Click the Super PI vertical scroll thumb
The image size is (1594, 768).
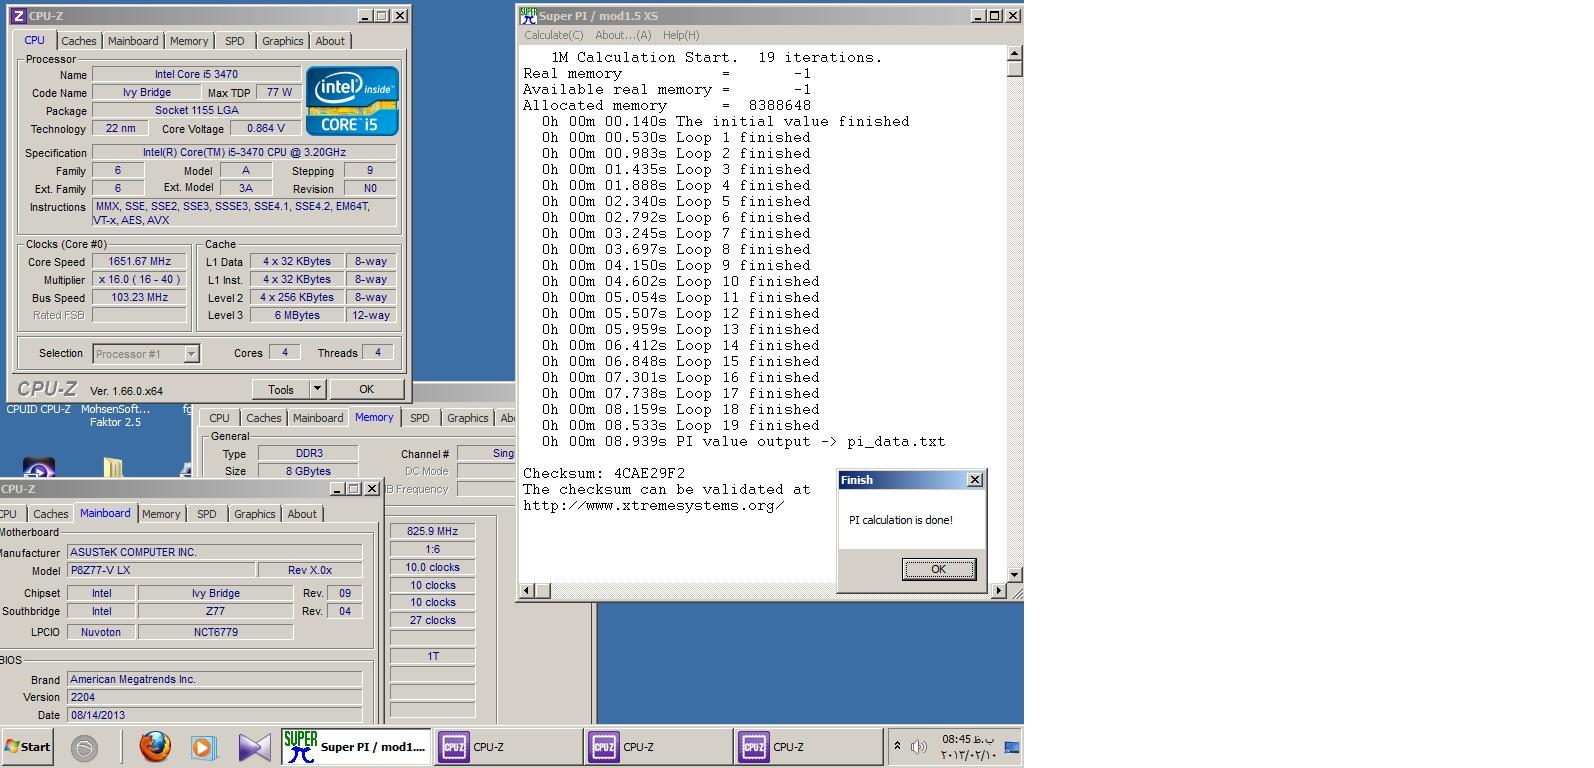pyautogui.click(x=1015, y=68)
